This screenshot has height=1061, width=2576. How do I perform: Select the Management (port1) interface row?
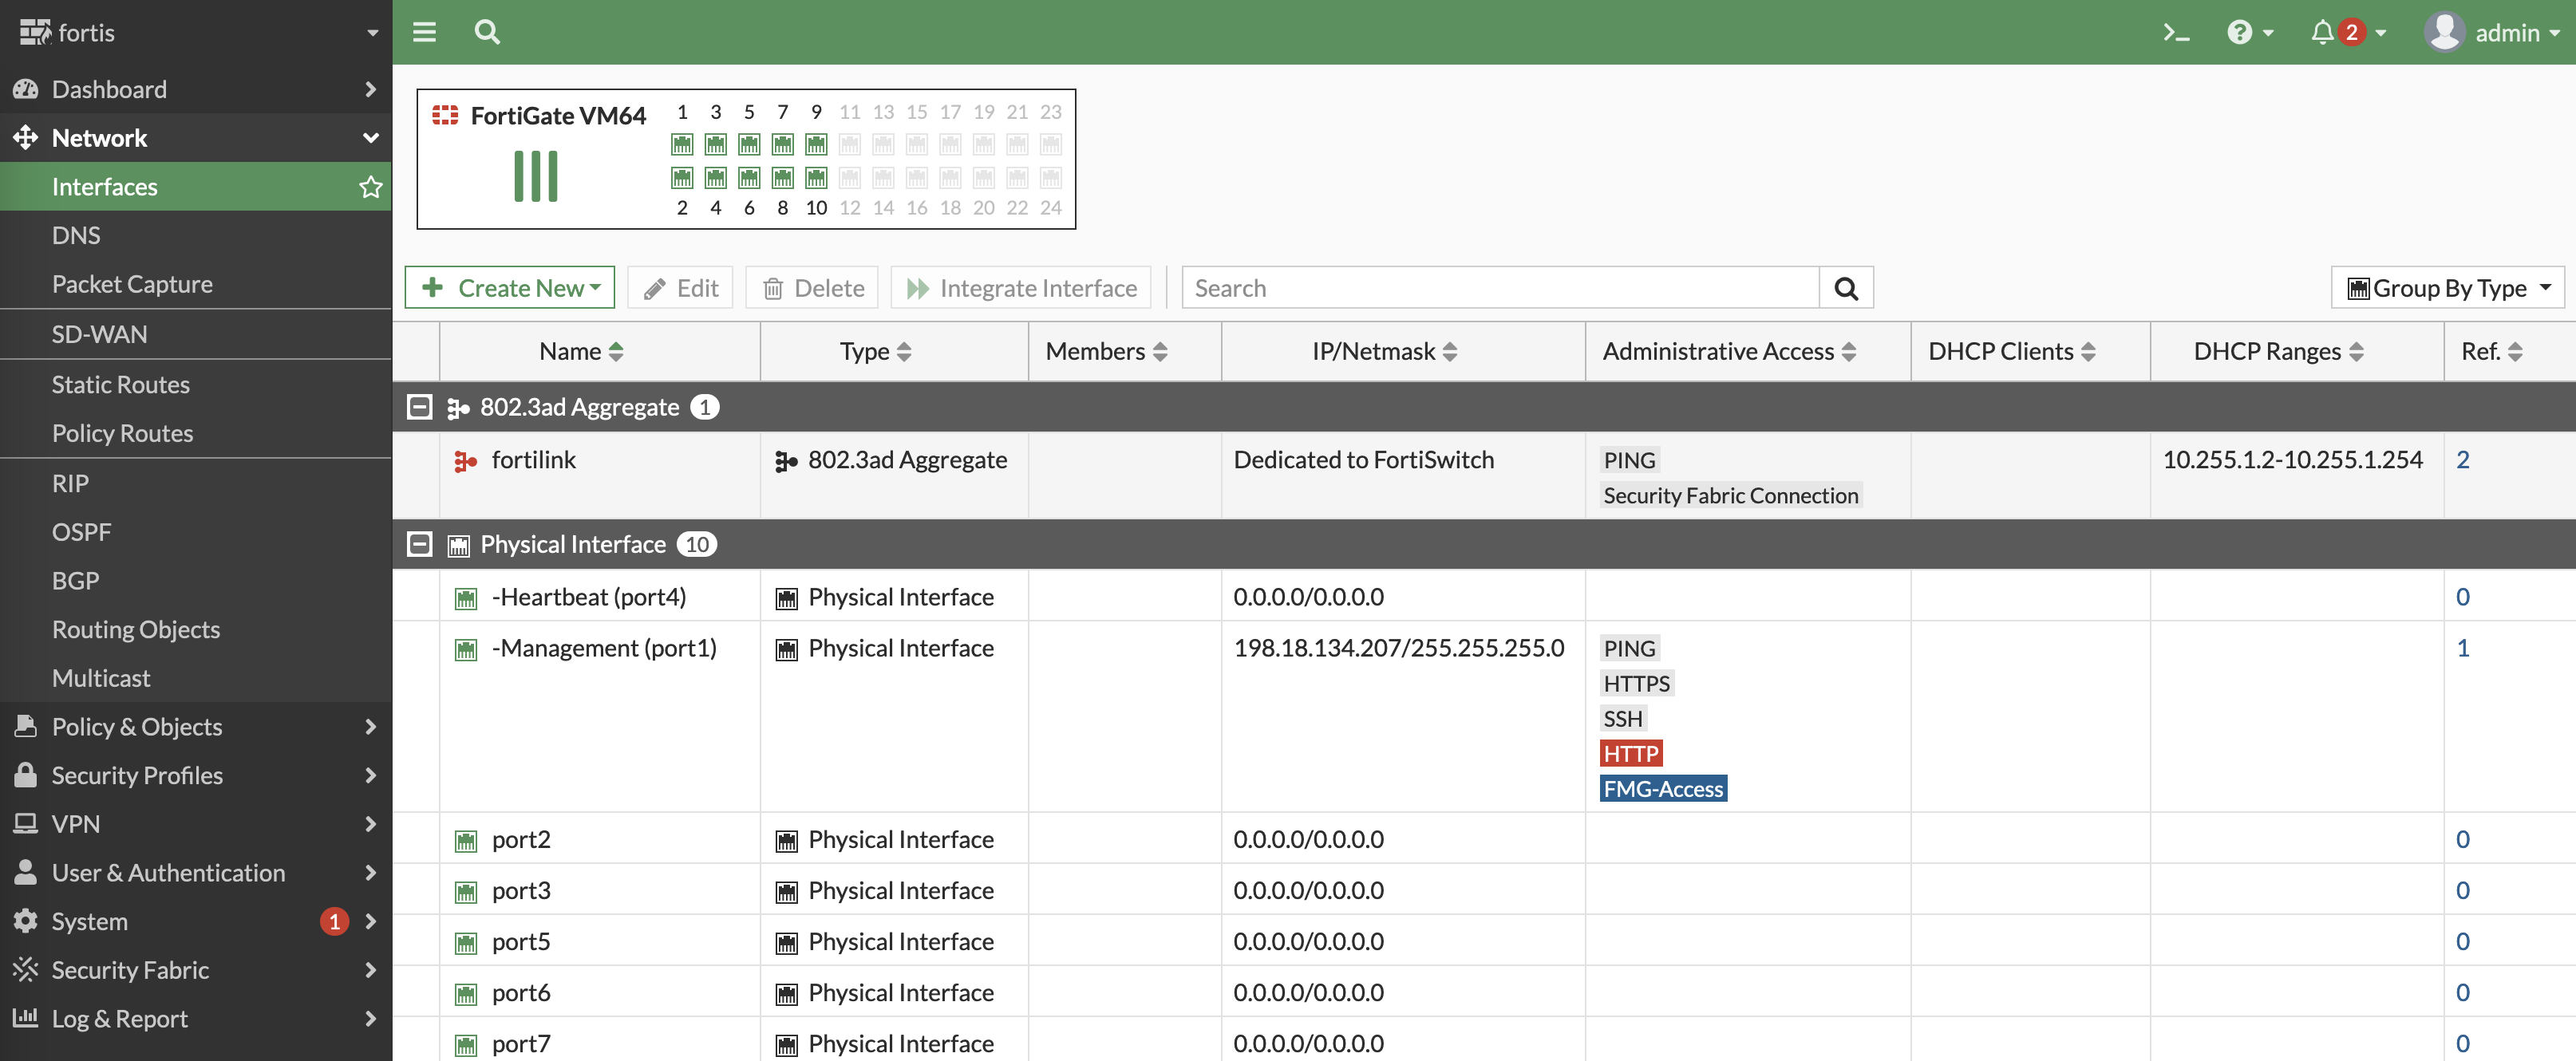tap(604, 648)
